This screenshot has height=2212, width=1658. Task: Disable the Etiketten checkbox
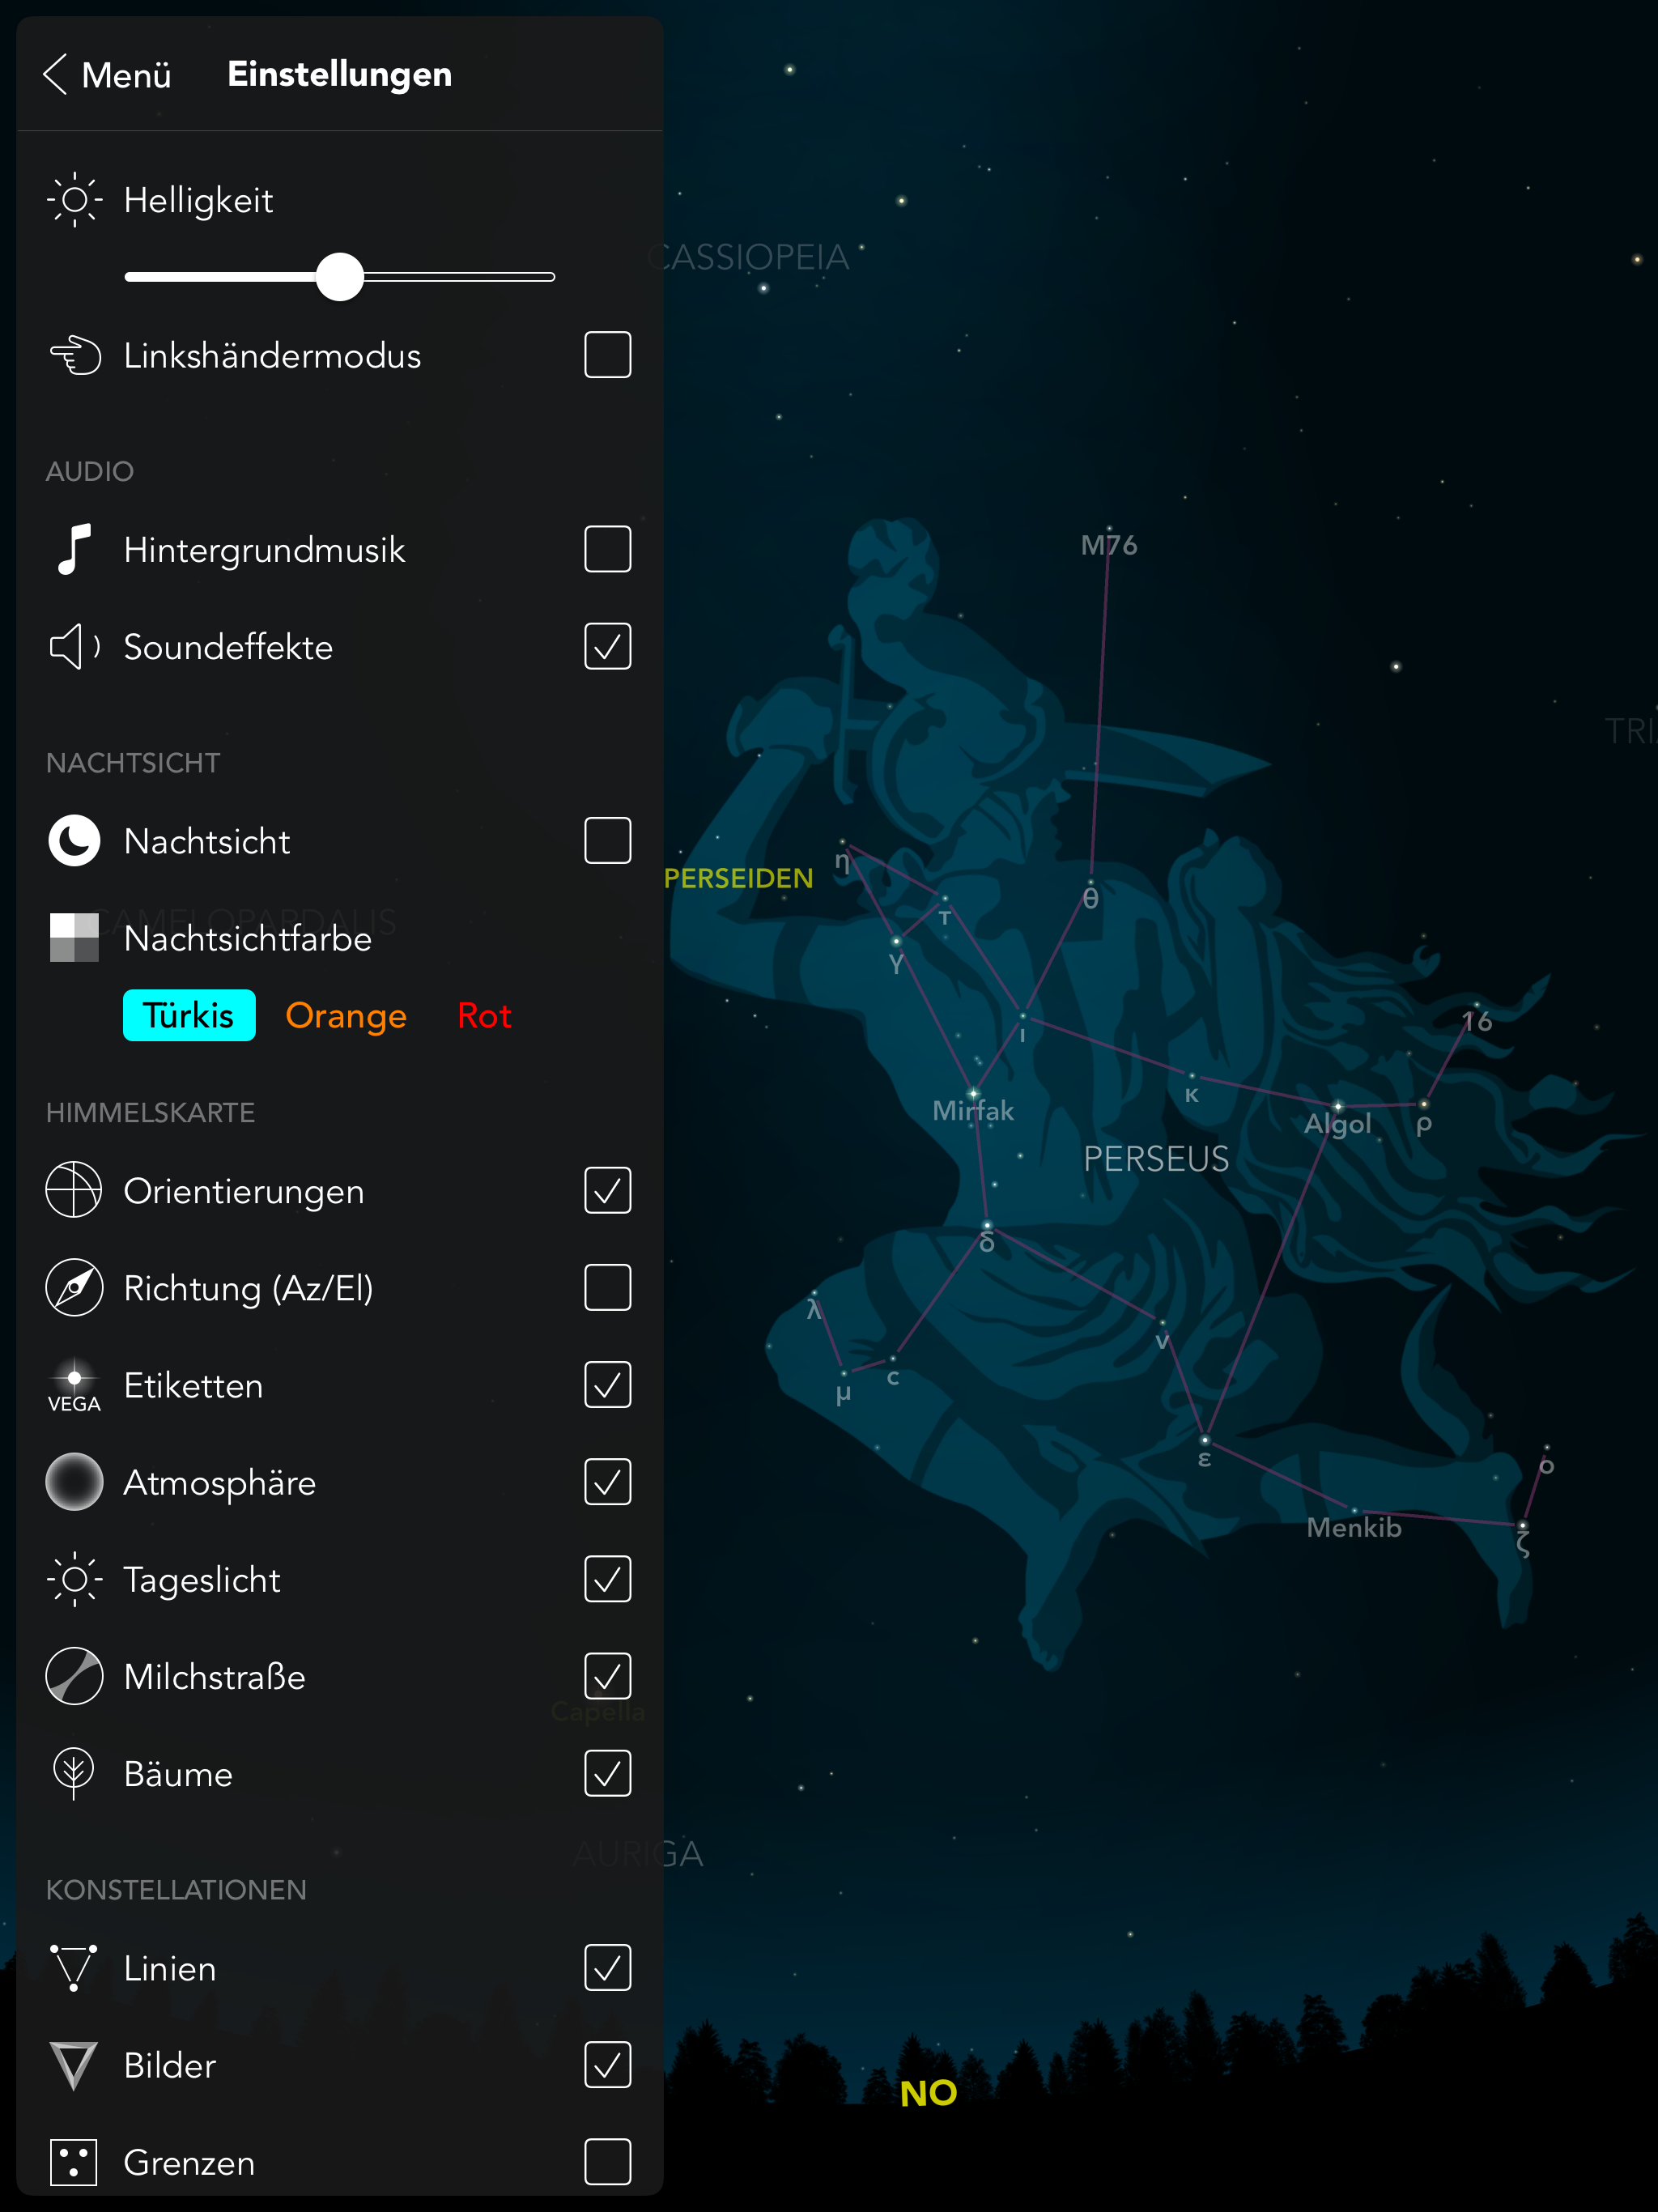(x=608, y=1385)
